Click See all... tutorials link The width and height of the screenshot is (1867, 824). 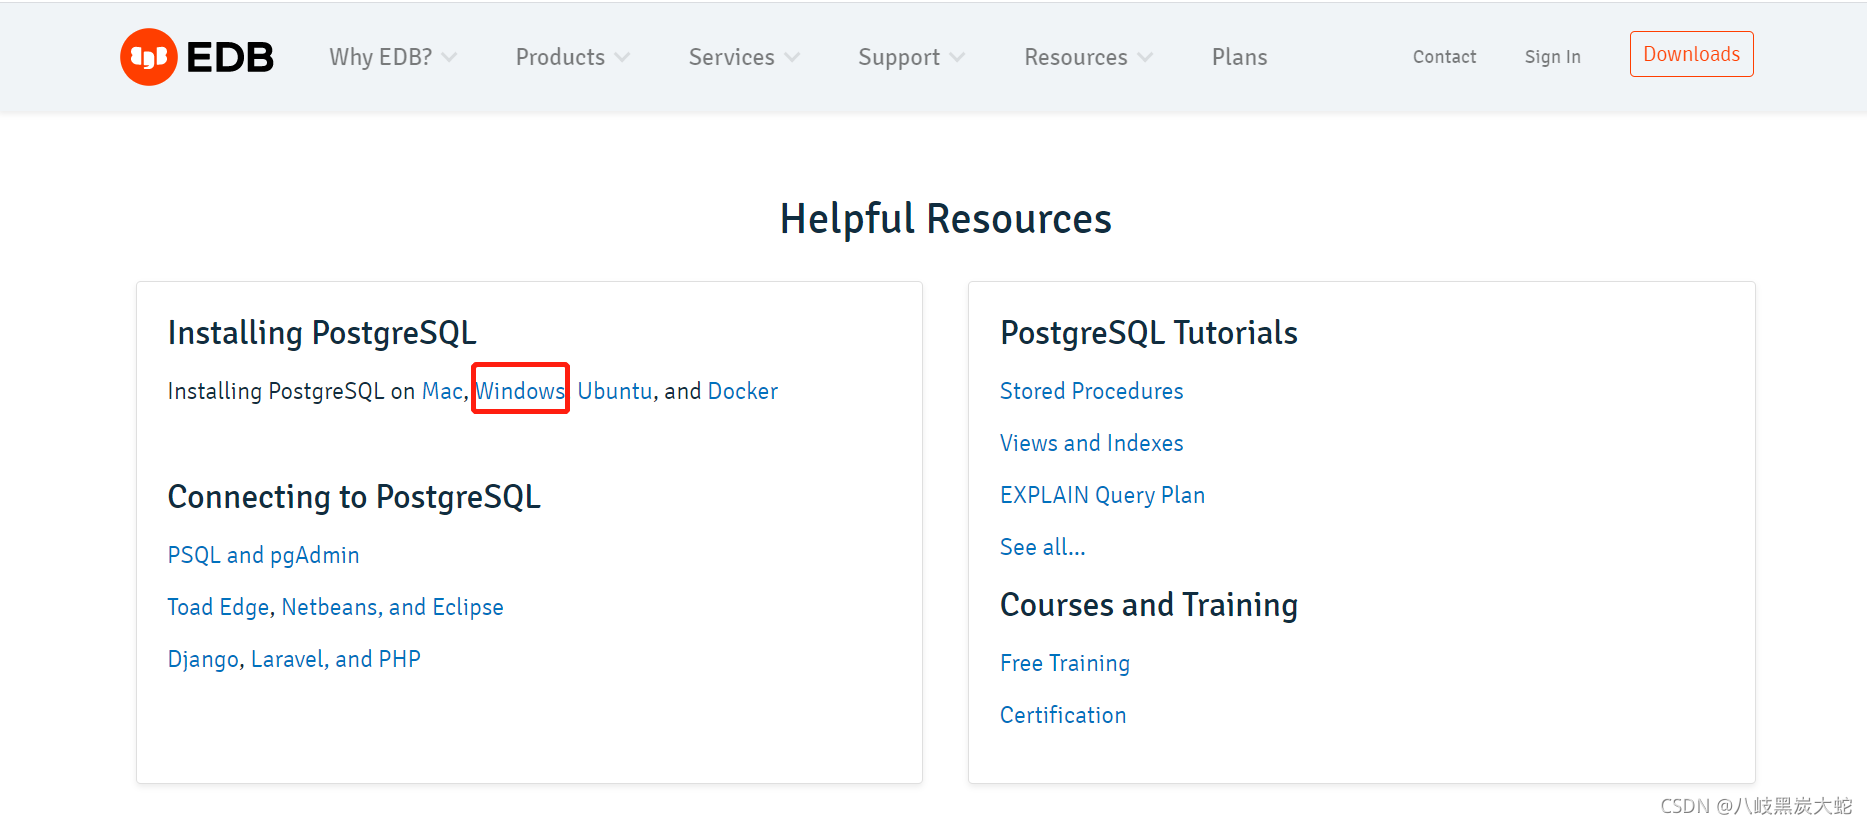(x=1042, y=547)
